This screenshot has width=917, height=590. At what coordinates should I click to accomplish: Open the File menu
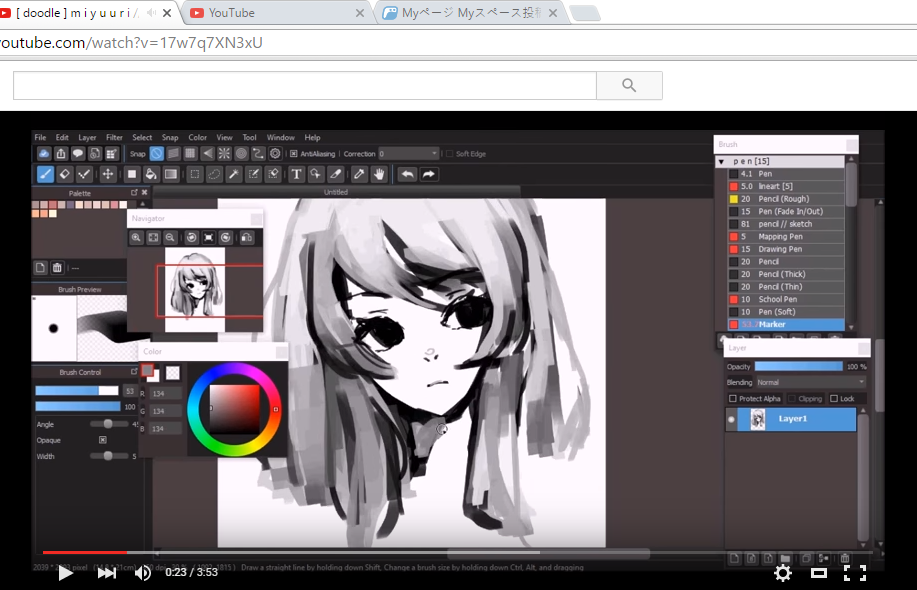coord(40,137)
